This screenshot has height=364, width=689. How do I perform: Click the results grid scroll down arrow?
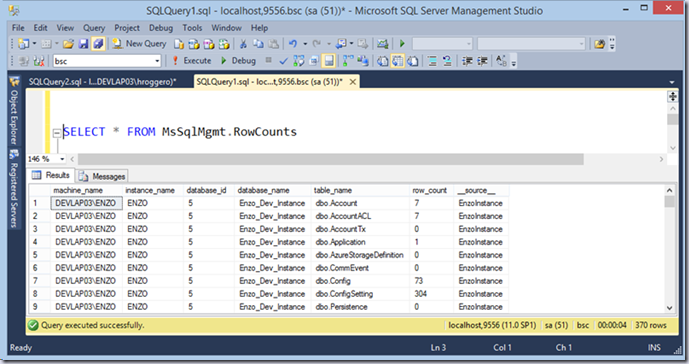click(669, 308)
